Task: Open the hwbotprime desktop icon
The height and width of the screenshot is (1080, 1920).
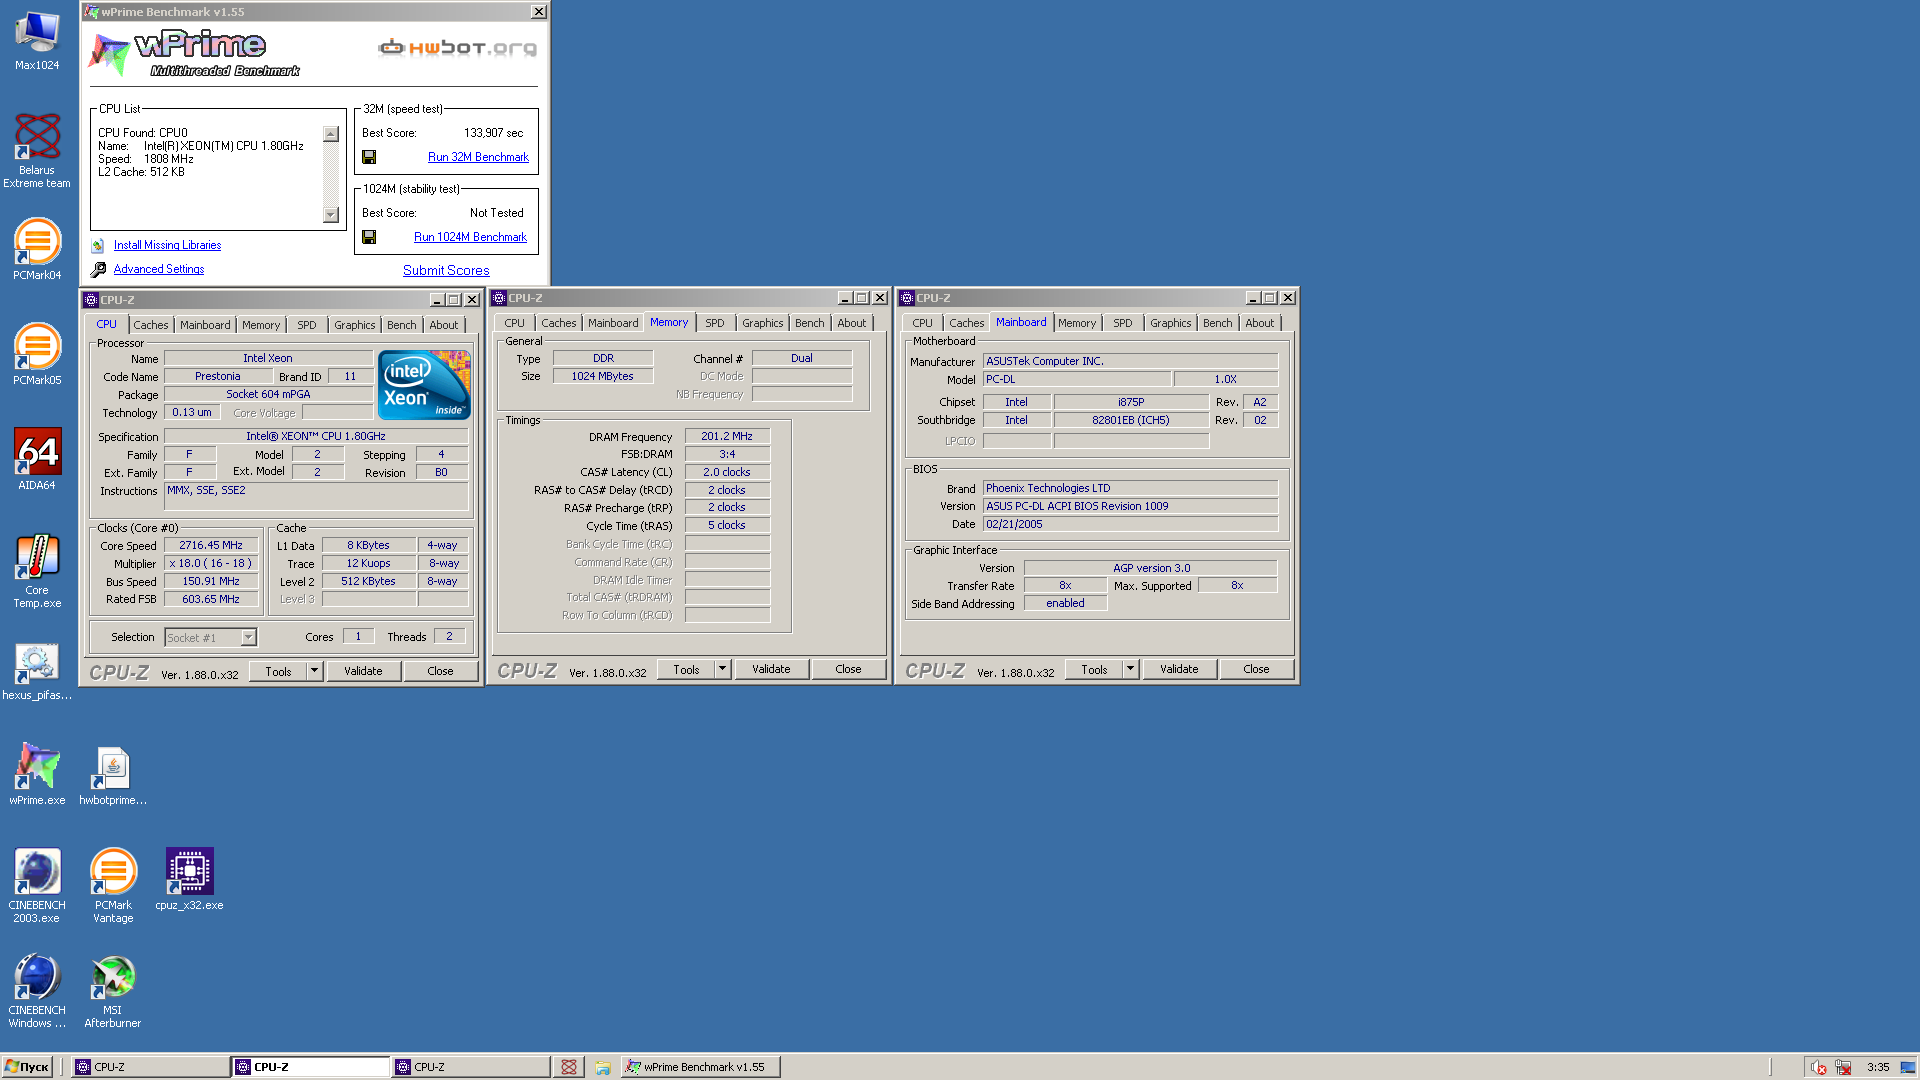Action: pos(113,774)
